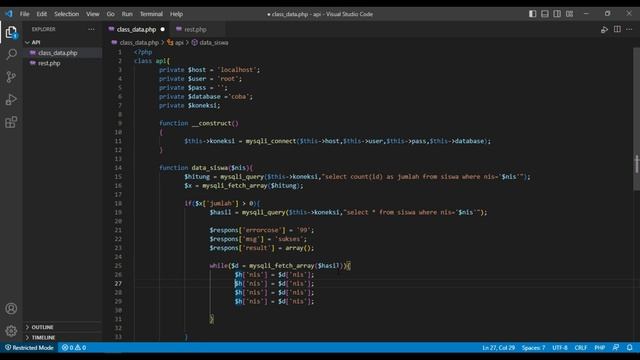640x360 pixels.
Task: Open the Search view icon
Action: coord(11,54)
